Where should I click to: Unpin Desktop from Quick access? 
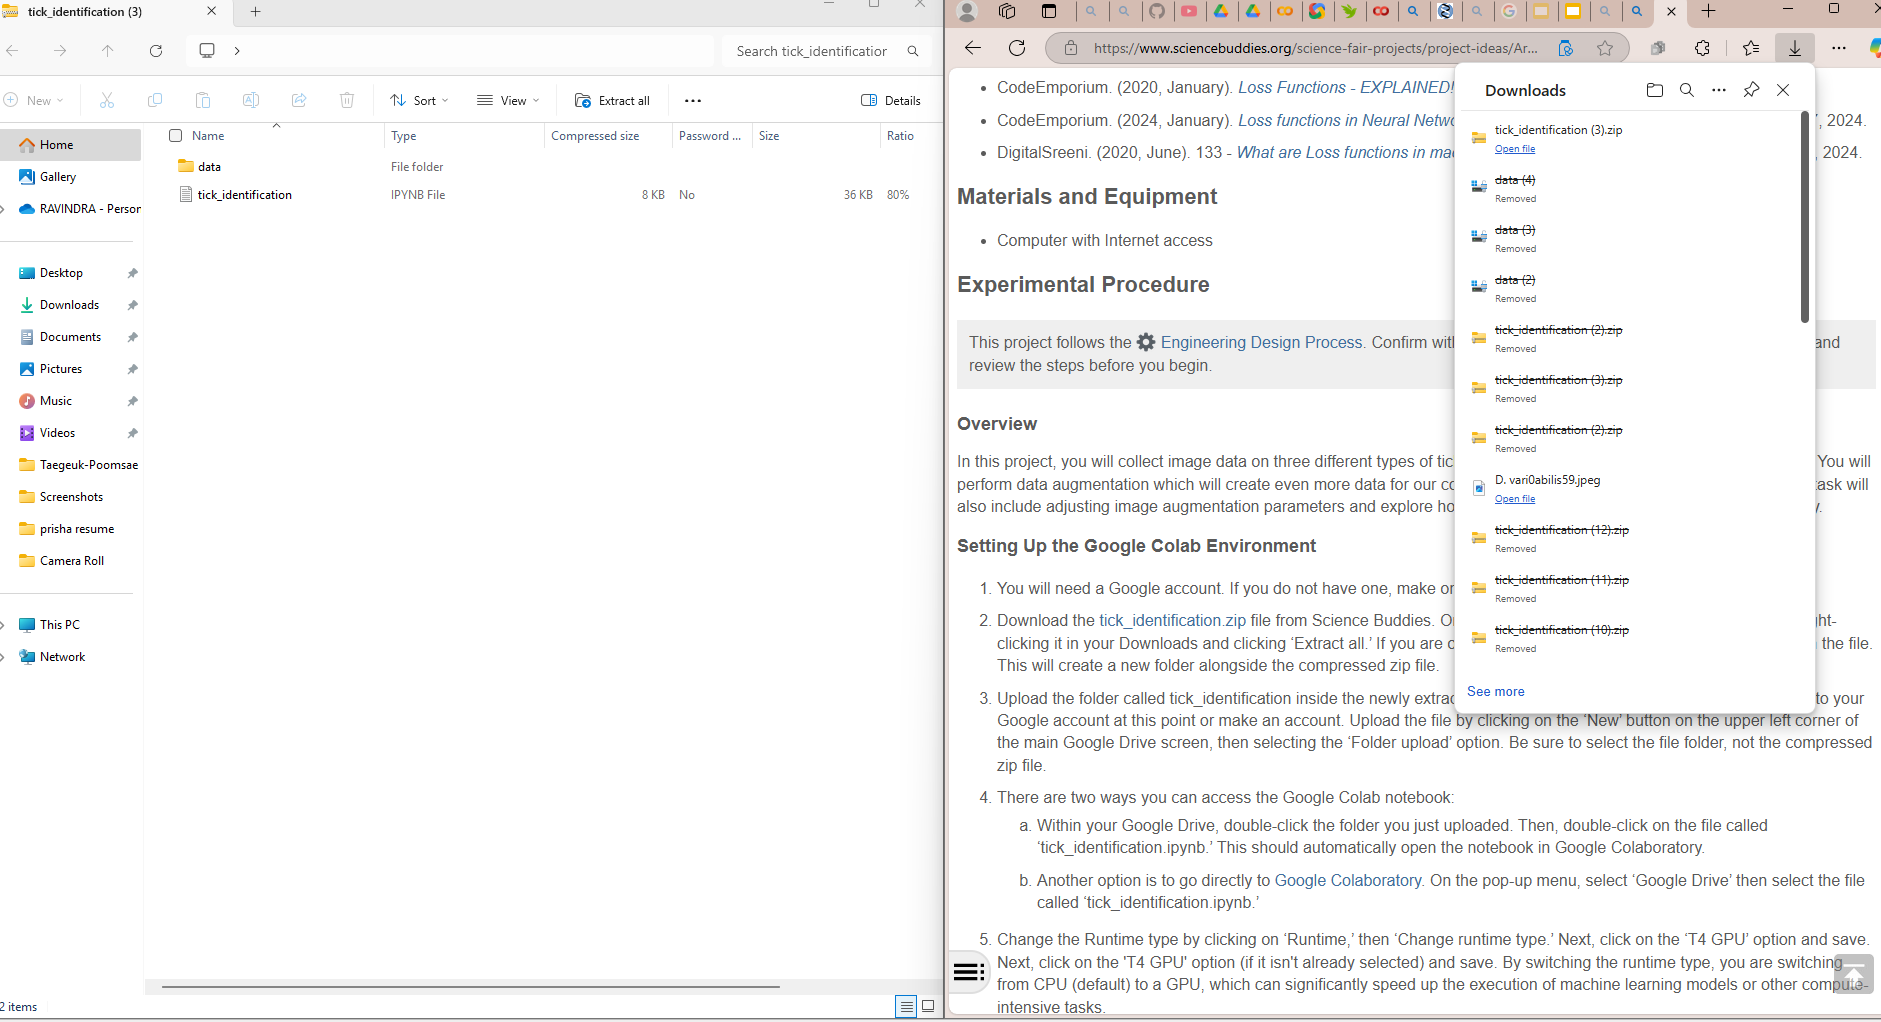[132, 273]
